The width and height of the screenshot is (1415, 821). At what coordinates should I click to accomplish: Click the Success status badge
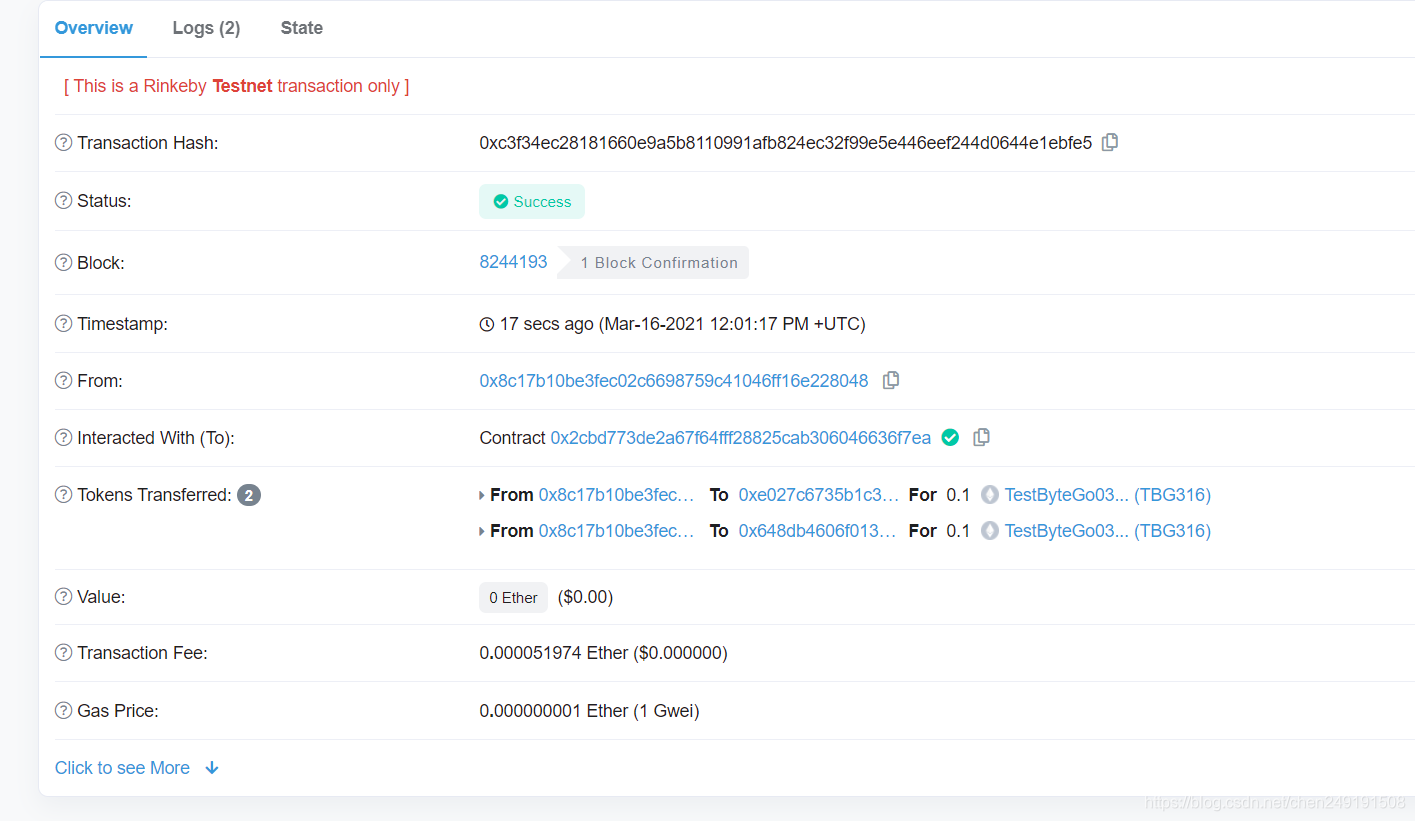[532, 202]
